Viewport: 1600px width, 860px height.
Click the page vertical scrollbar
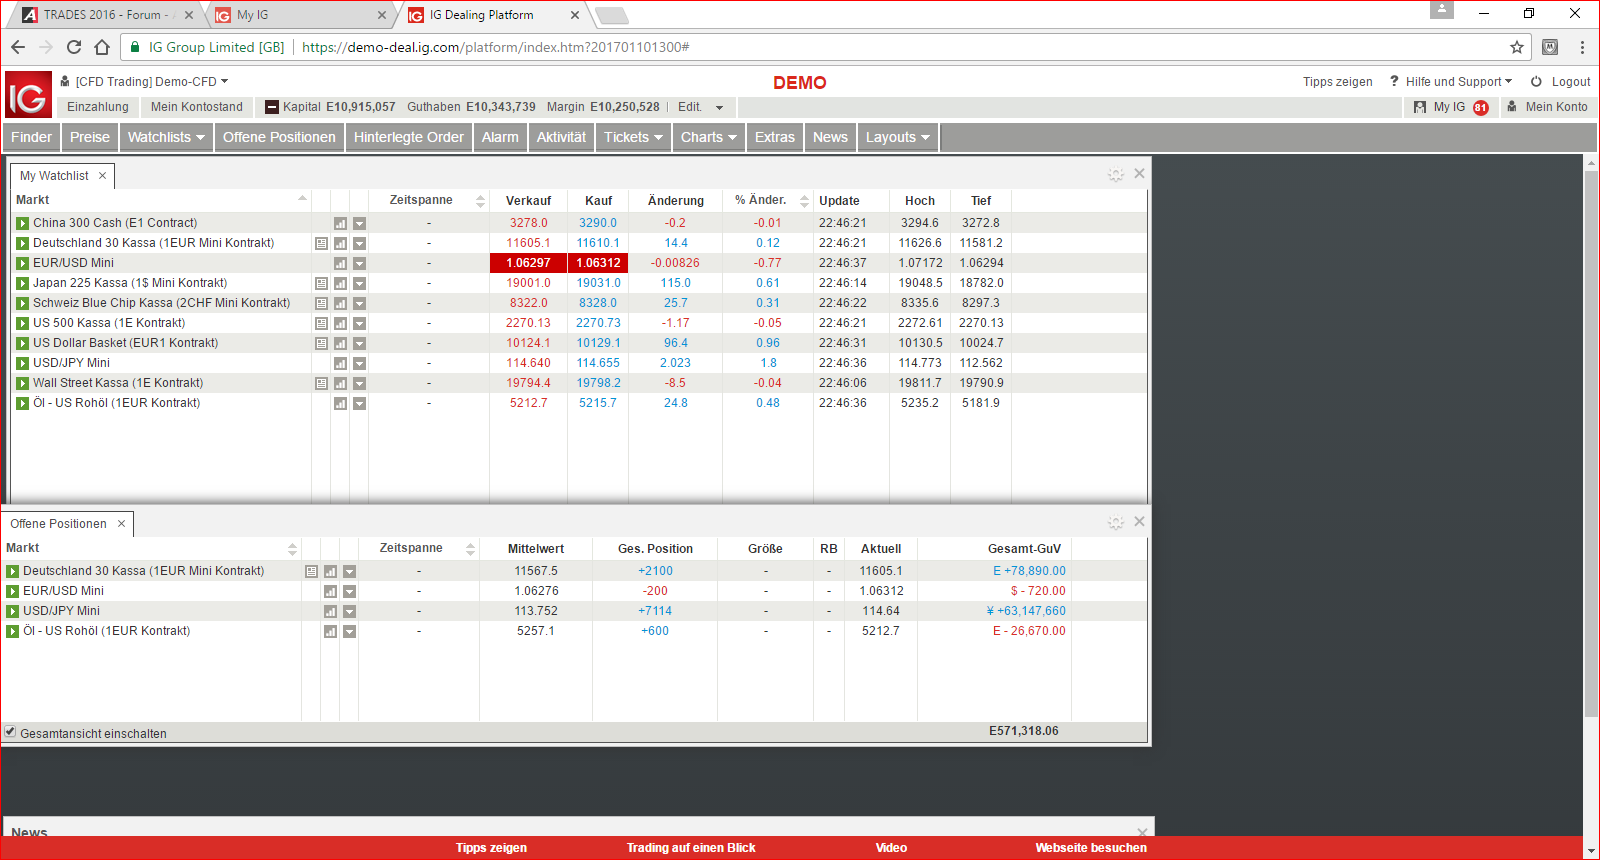click(x=1591, y=445)
